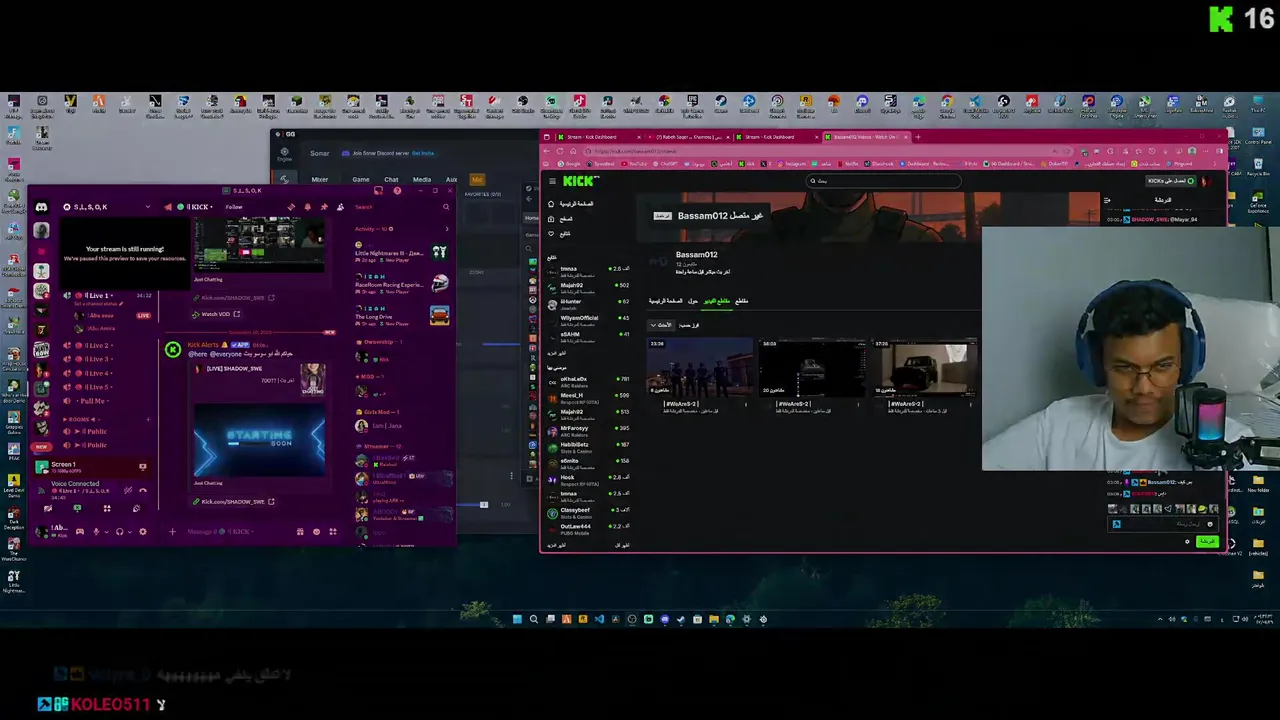The width and height of the screenshot is (1280, 720).
Task: Click the green send button in Kick chat
Action: [1207, 541]
